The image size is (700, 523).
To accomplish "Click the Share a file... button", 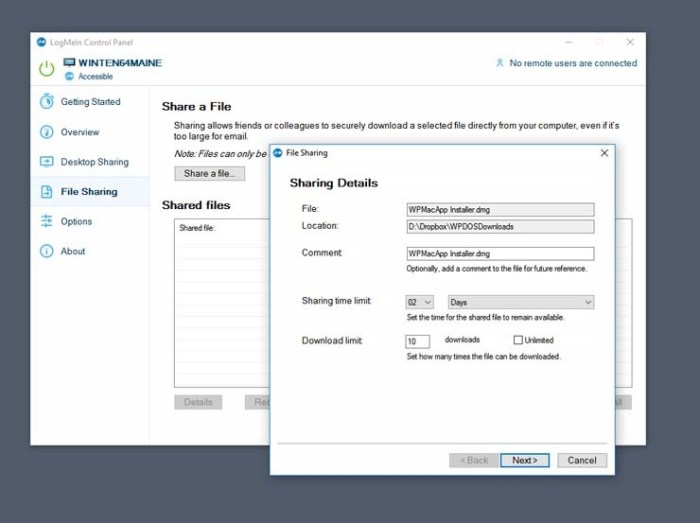I will coord(209,174).
